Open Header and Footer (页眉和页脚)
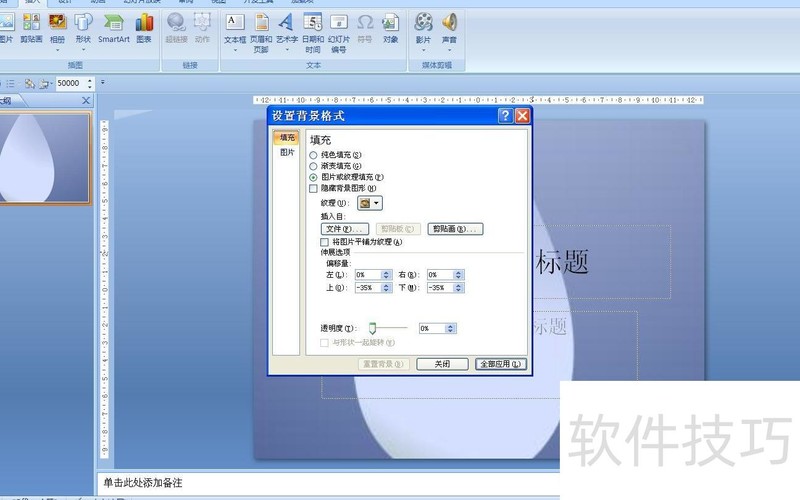Viewport: 800px width, 500px height. pyautogui.click(x=261, y=33)
